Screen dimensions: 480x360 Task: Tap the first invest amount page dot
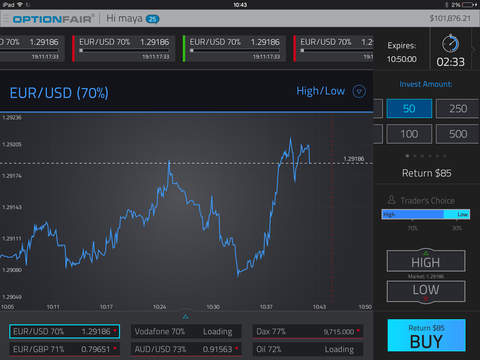(x=407, y=156)
